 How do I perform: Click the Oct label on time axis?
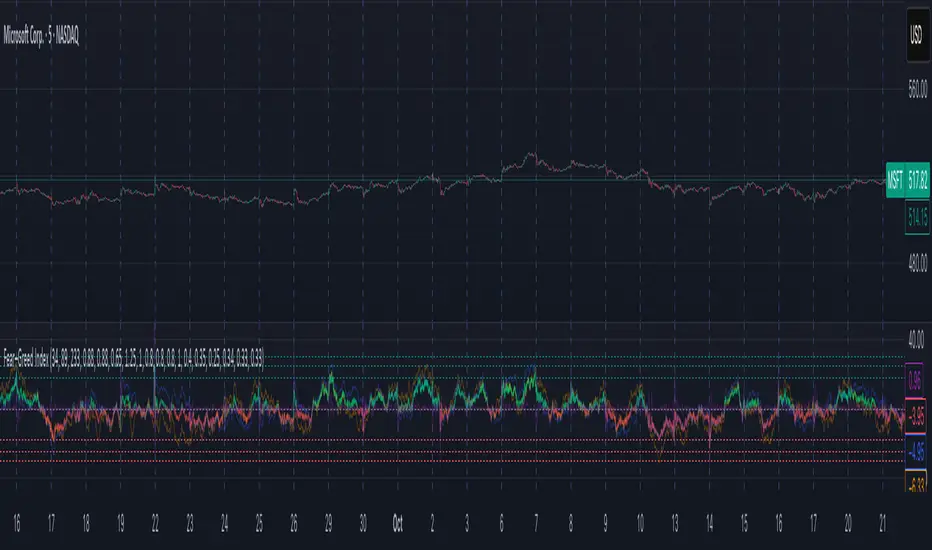coord(397,521)
